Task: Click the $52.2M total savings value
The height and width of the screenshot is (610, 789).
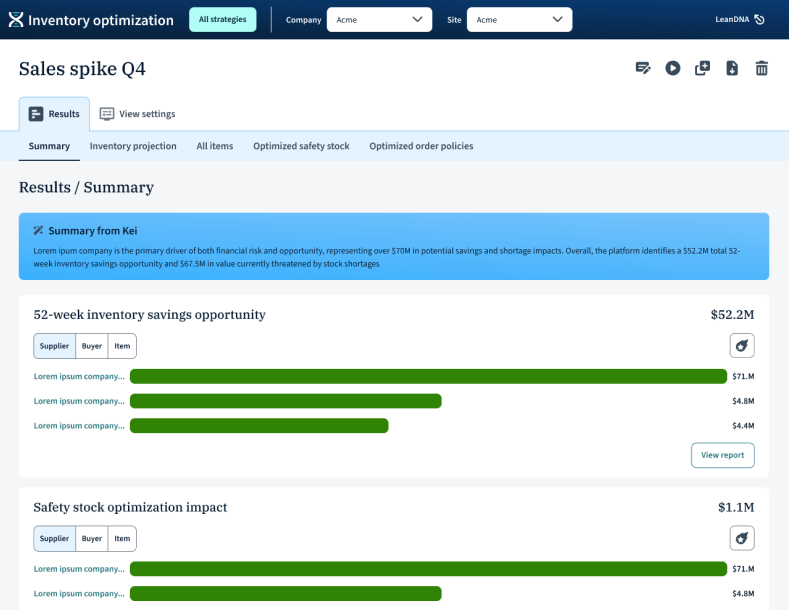Action: 732,315
